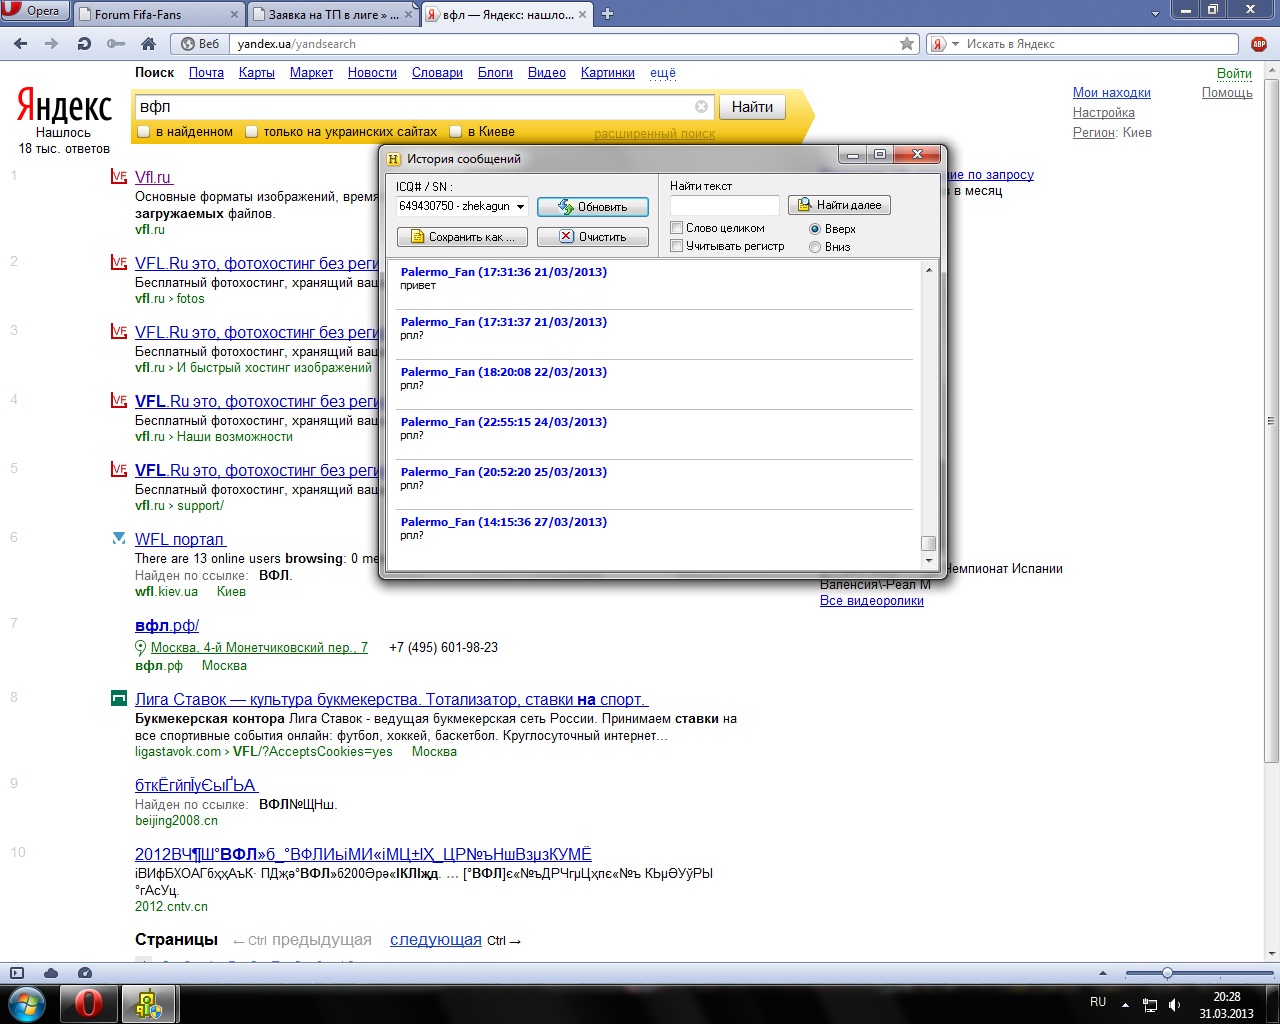
Task: Select the Вверх radio button
Action: (x=815, y=229)
